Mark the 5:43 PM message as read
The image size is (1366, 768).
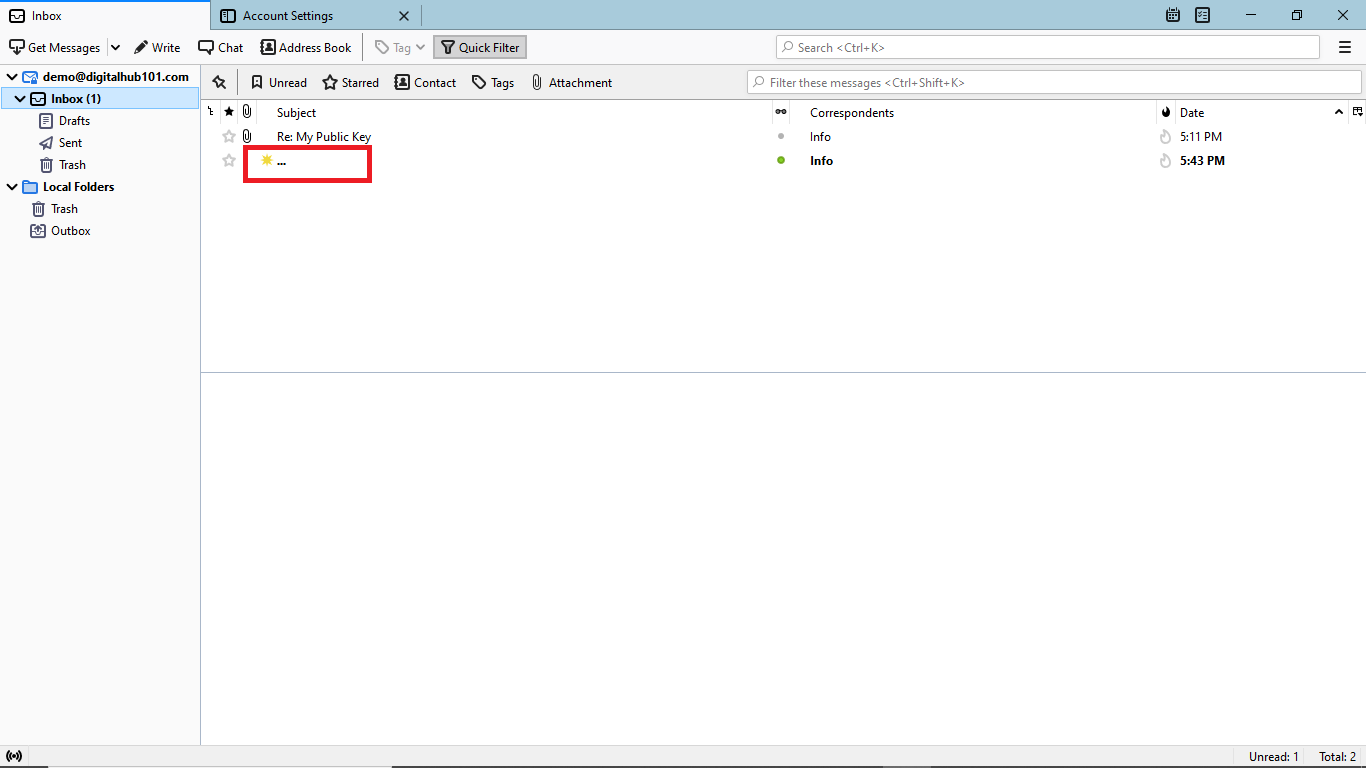(781, 160)
